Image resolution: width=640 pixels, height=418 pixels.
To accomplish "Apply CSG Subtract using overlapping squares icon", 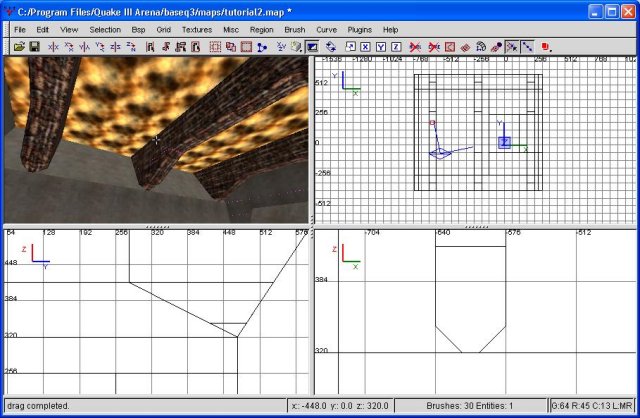I will (x=231, y=47).
